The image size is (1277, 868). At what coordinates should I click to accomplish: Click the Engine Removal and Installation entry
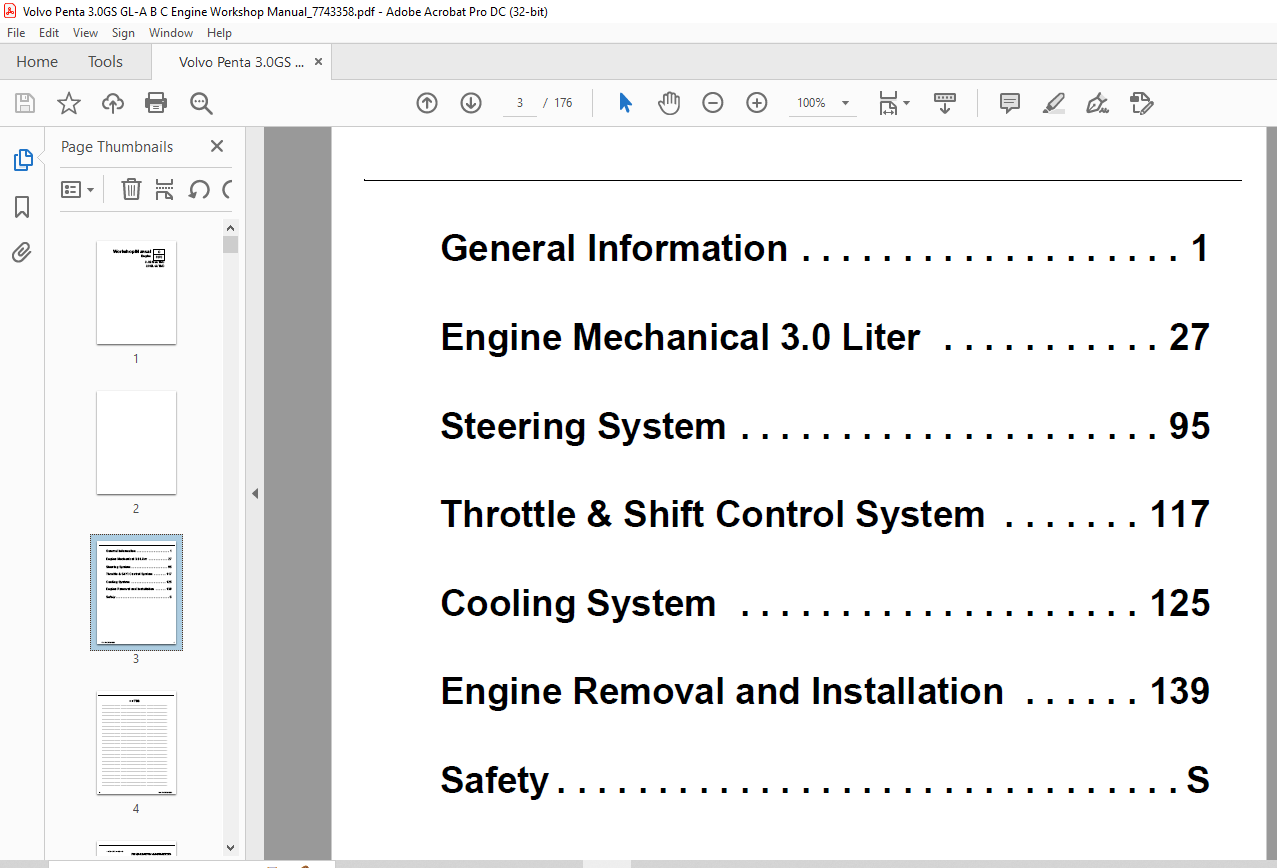tap(825, 691)
